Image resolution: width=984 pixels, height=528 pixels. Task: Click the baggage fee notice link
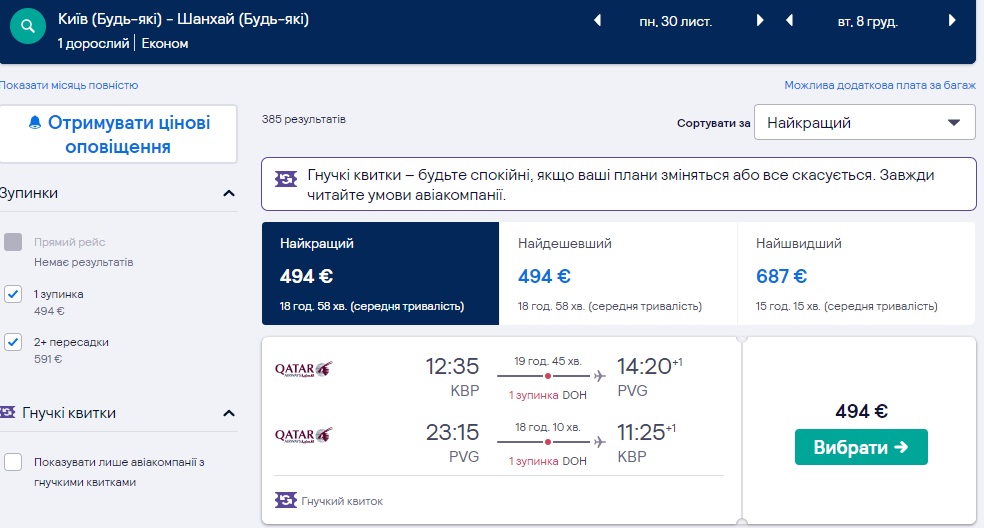879,86
